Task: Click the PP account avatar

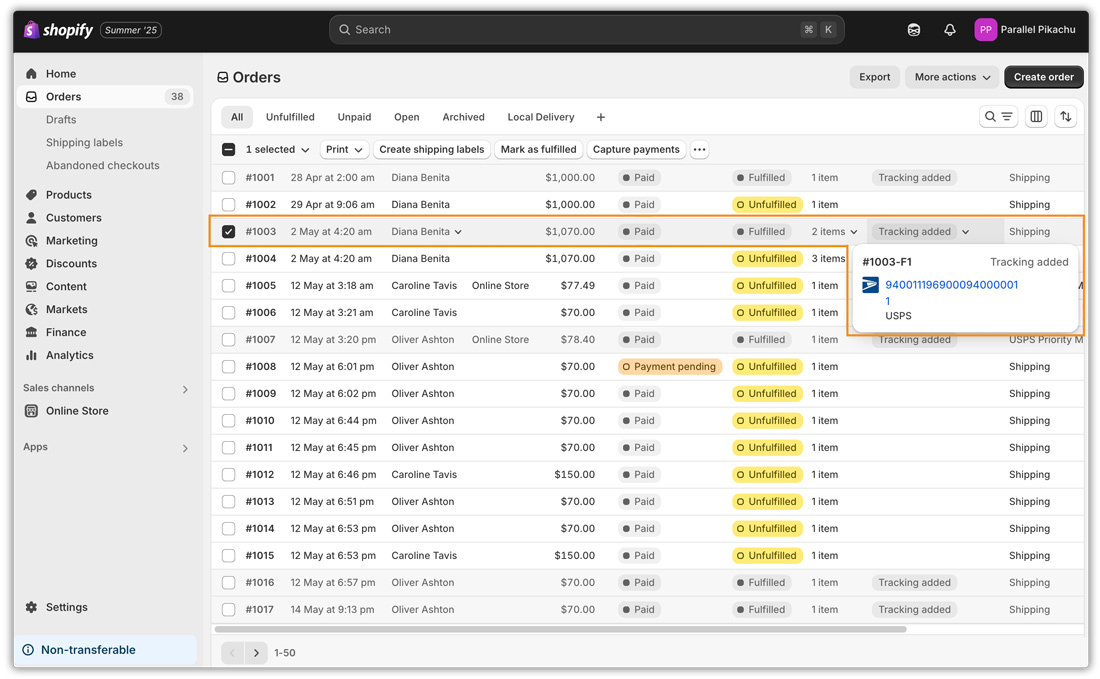Action: [985, 29]
